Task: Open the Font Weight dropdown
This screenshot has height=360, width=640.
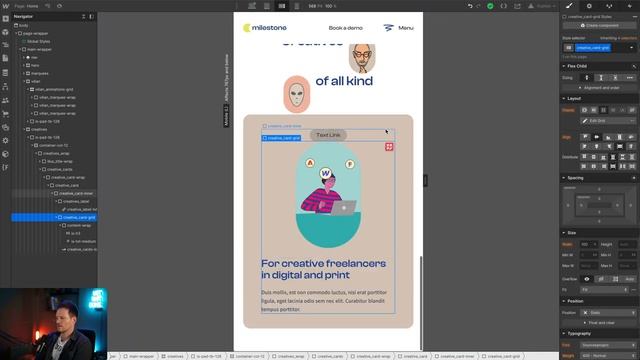Action: coord(608,356)
